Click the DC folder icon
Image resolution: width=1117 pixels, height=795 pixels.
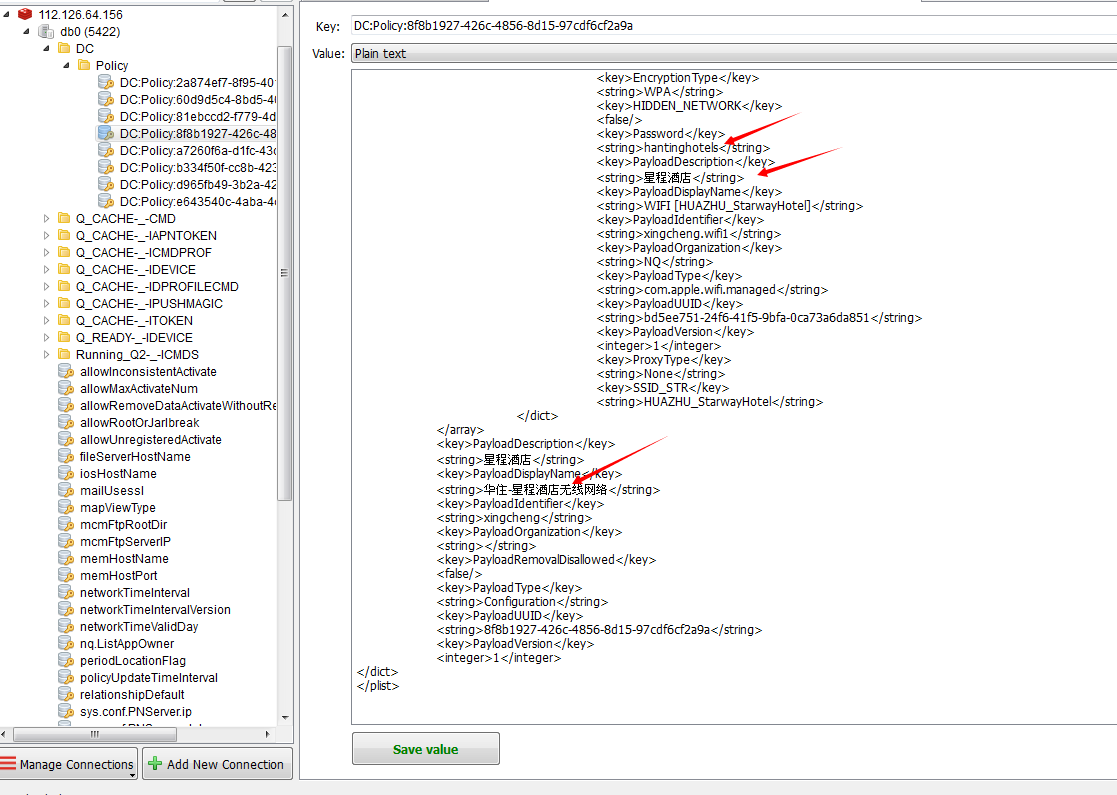(64, 48)
